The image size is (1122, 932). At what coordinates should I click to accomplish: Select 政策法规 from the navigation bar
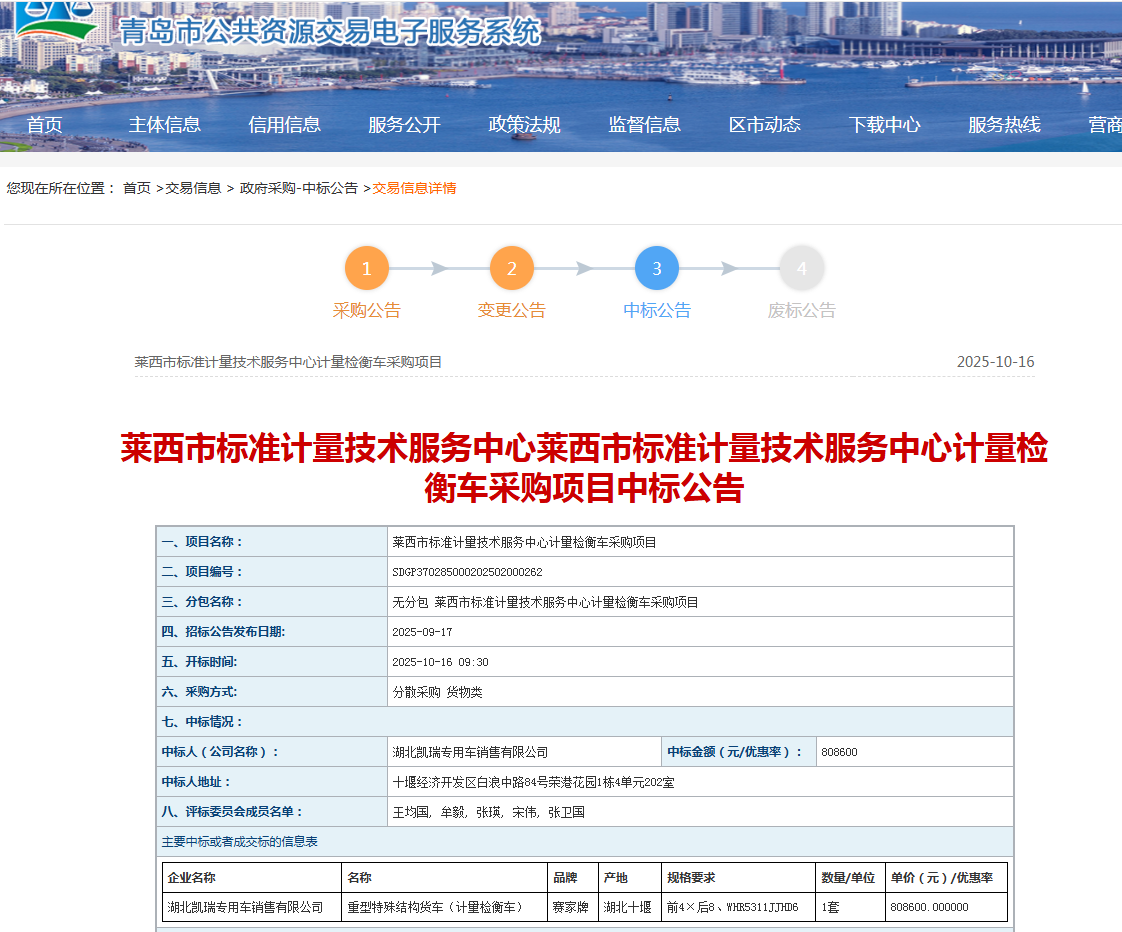524,124
